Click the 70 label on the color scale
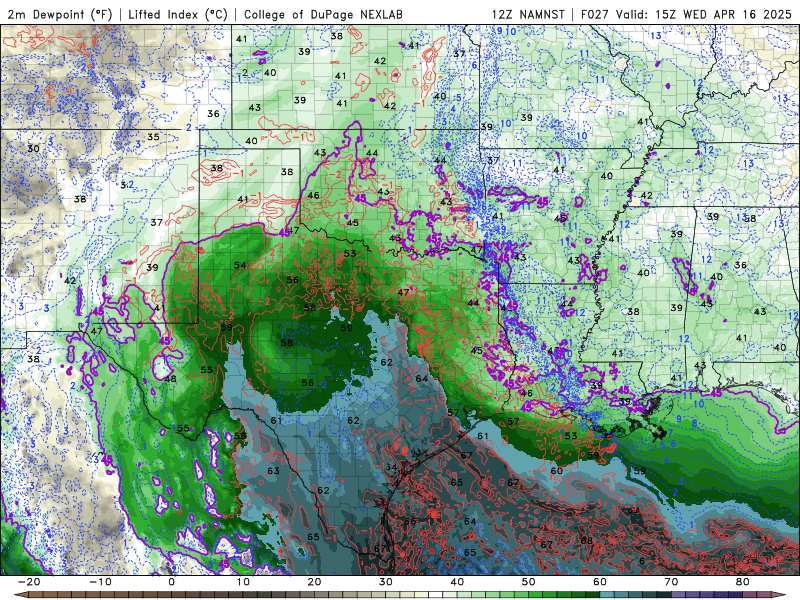The width and height of the screenshot is (800, 600). (671, 582)
